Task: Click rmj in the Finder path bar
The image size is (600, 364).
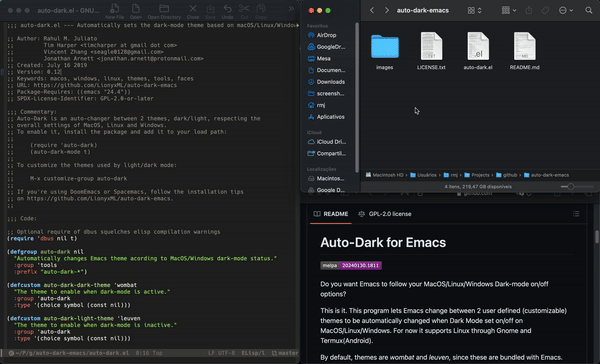Action: tap(451, 175)
